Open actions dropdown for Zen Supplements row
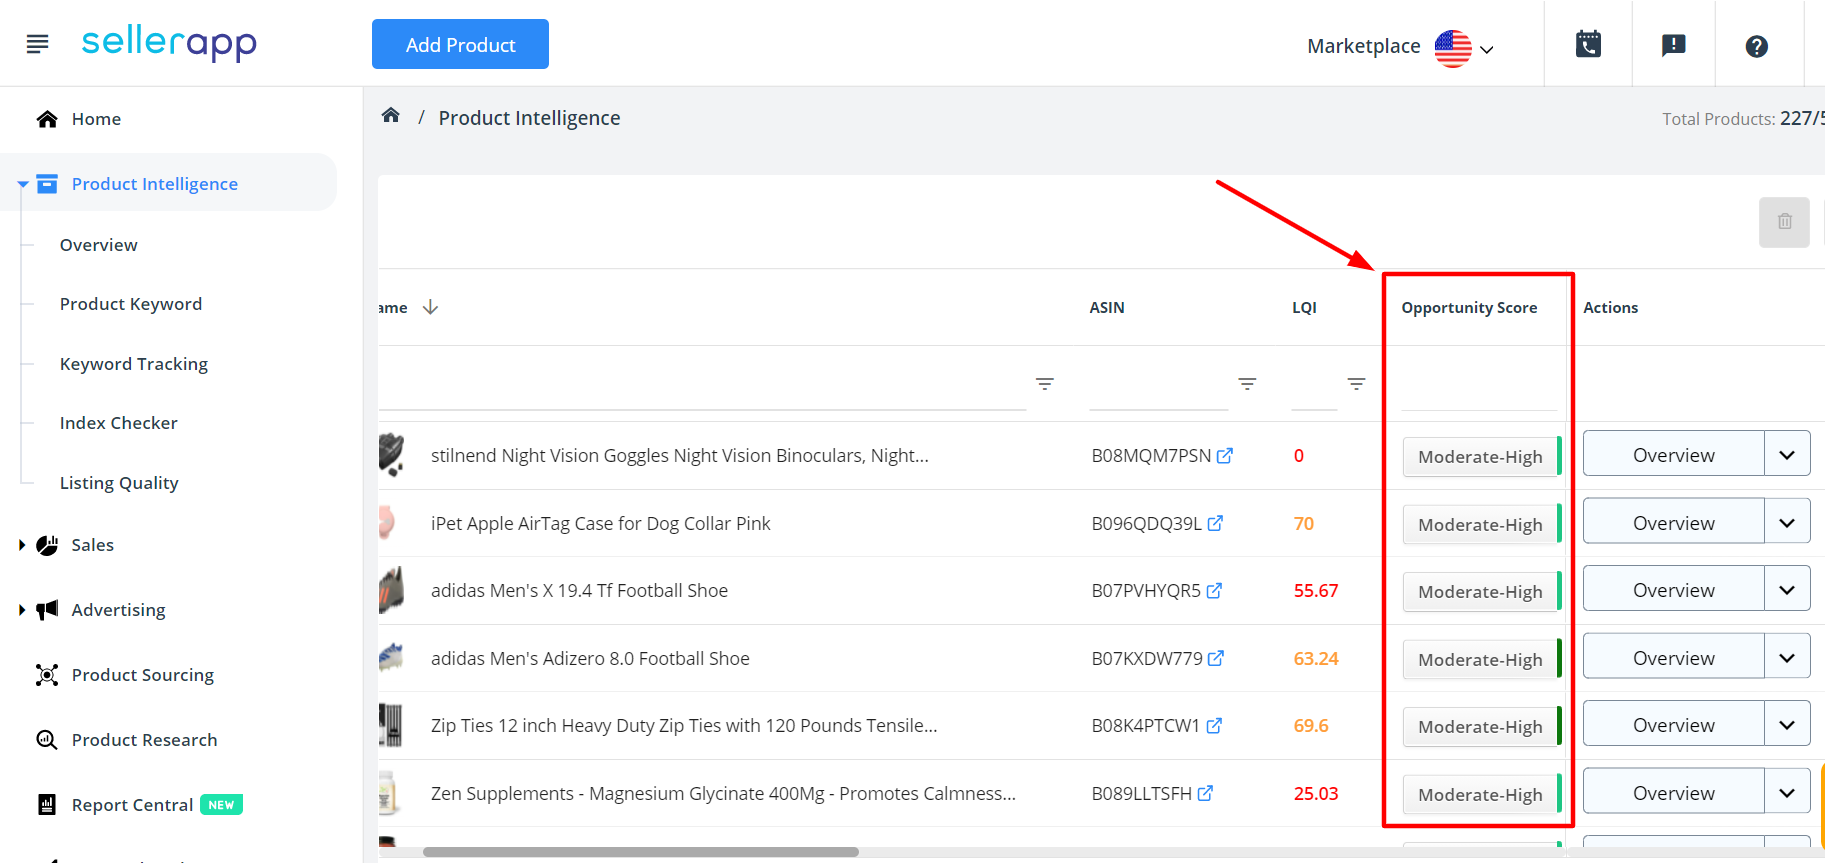Viewport: 1825px width, 863px height. point(1787,792)
